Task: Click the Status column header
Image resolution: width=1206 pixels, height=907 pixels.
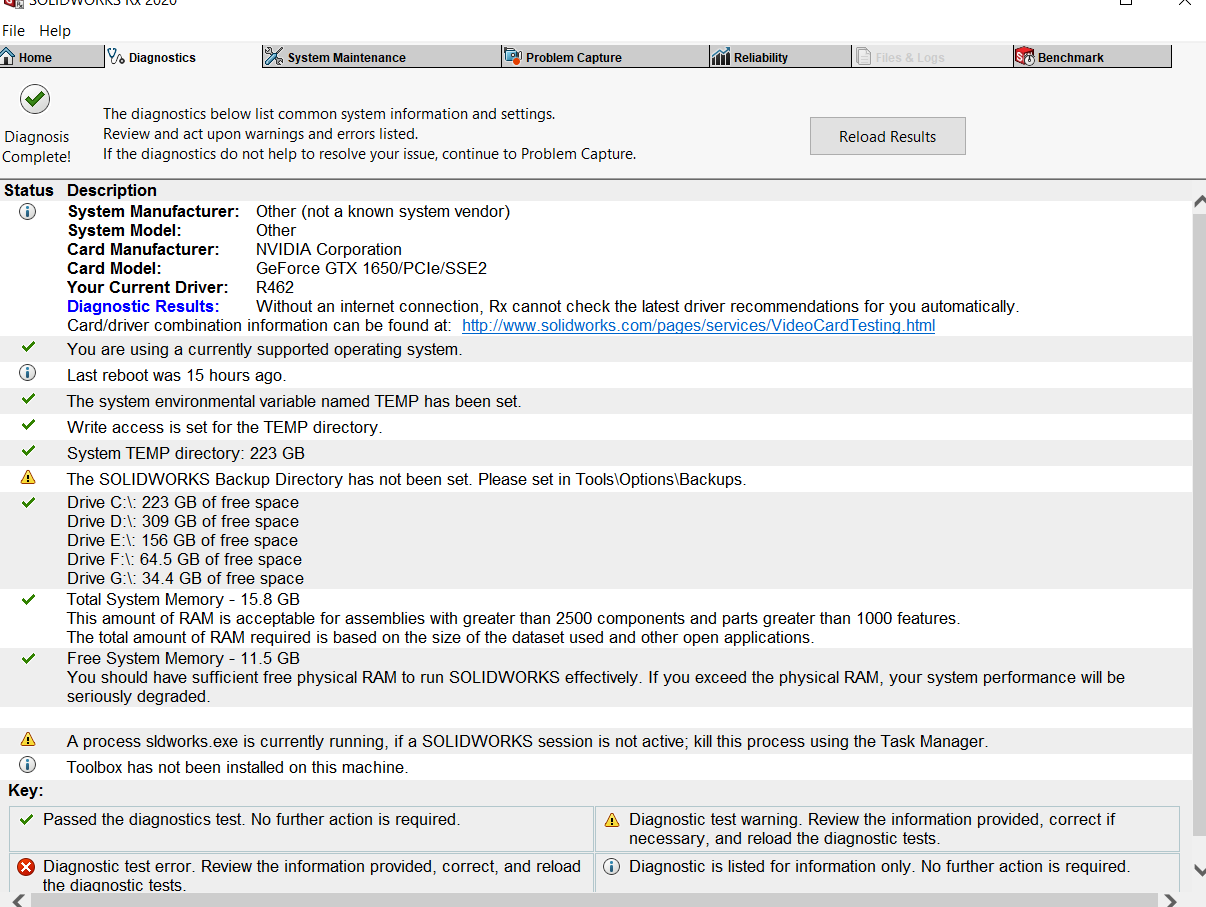Action: tap(29, 190)
